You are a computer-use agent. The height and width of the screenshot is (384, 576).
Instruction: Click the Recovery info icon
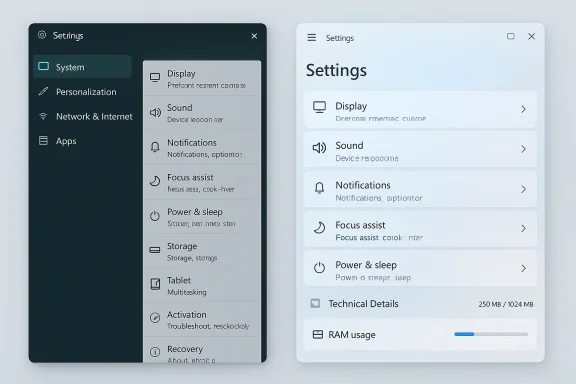(155, 352)
